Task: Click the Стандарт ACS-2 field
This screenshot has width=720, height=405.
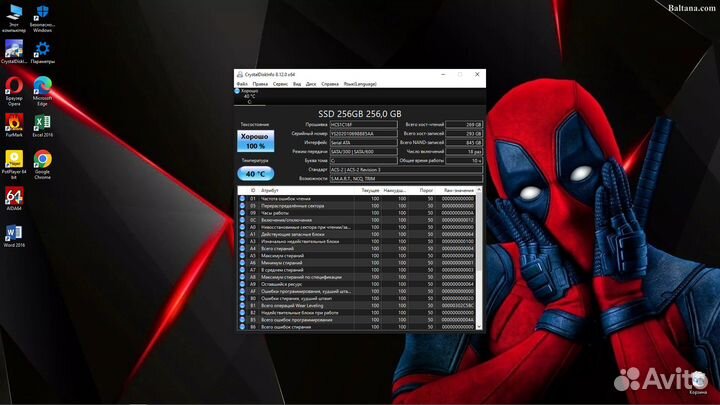Action: pyautogui.click(x=406, y=169)
